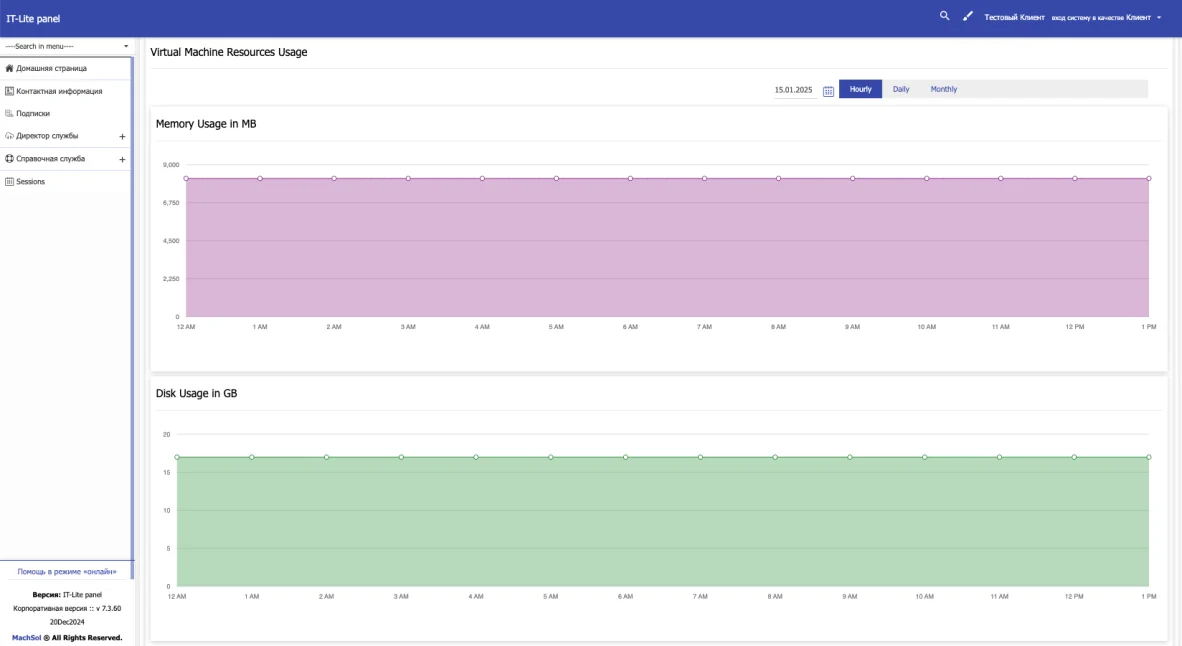Open the Помощь в режиме «онлайн» link
The width and height of the screenshot is (1182, 646).
67,571
